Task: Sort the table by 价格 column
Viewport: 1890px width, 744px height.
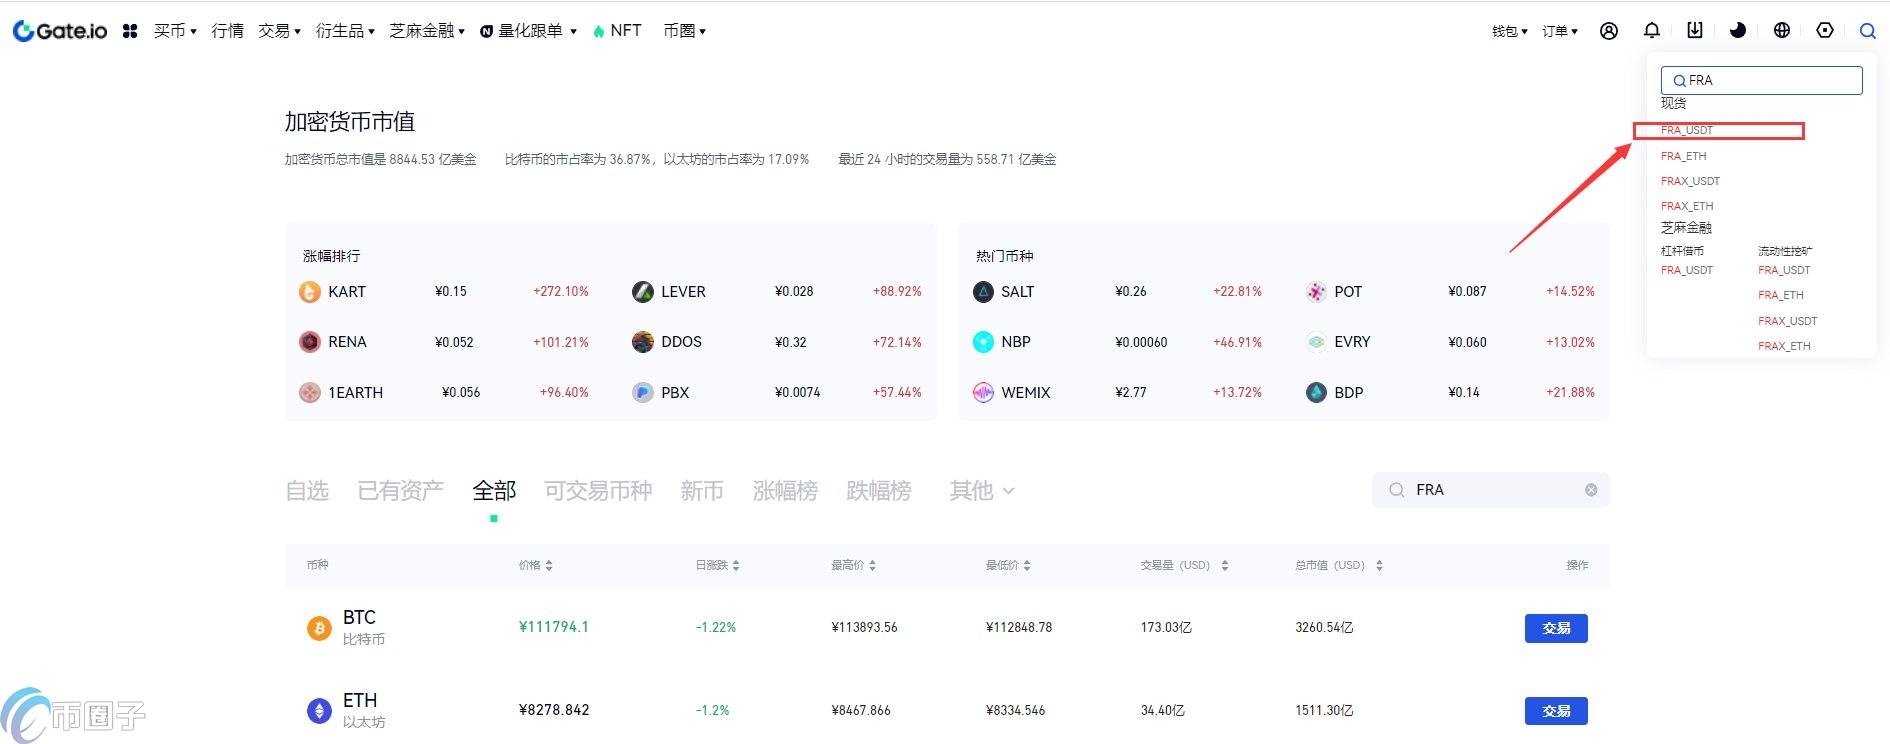Action: (536, 566)
